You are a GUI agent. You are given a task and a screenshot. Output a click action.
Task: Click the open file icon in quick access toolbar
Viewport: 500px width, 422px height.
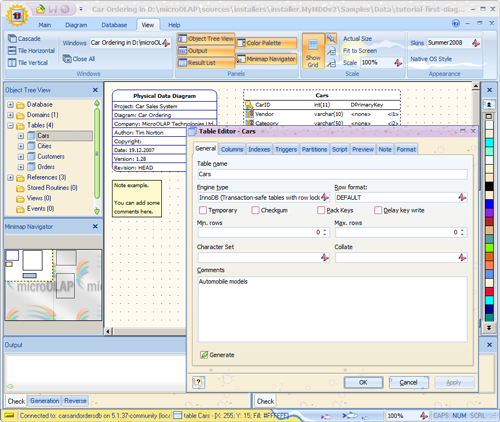pyautogui.click(x=40, y=9)
